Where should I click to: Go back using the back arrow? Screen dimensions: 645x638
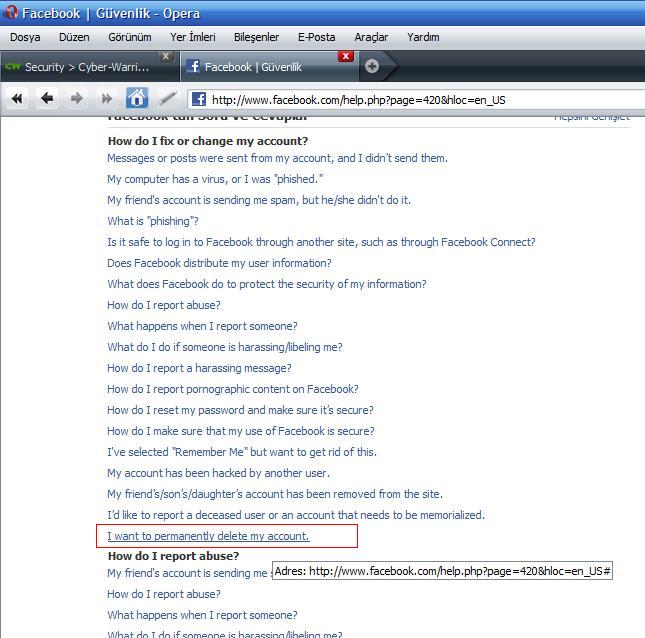click(47, 99)
